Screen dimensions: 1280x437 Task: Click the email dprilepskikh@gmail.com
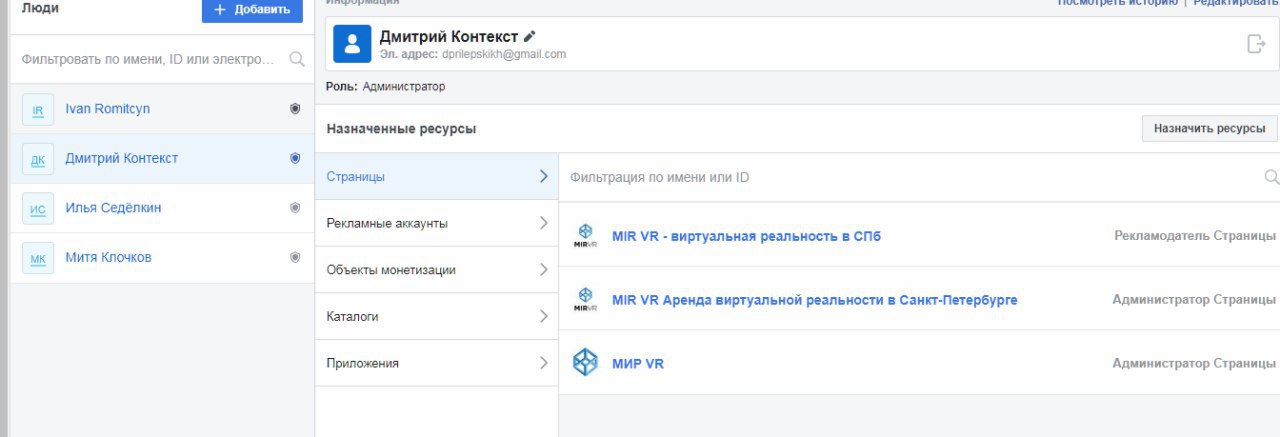pyautogui.click(x=504, y=54)
